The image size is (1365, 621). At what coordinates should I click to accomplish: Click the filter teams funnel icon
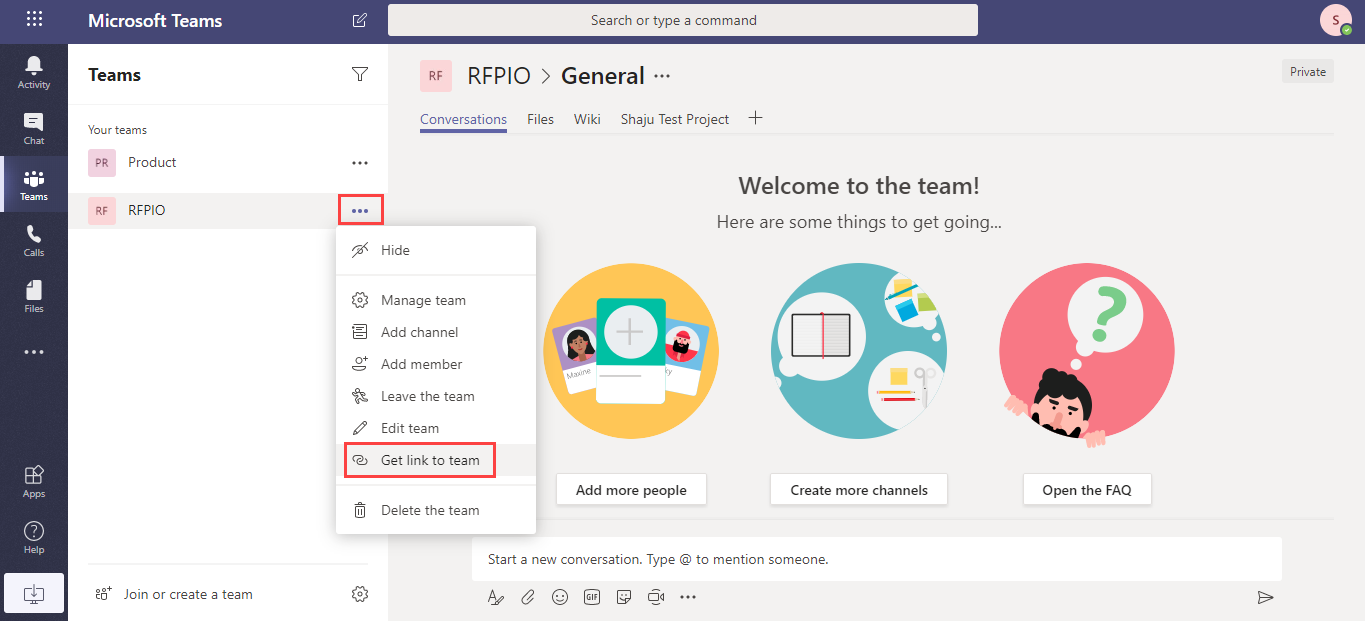click(x=360, y=74)
